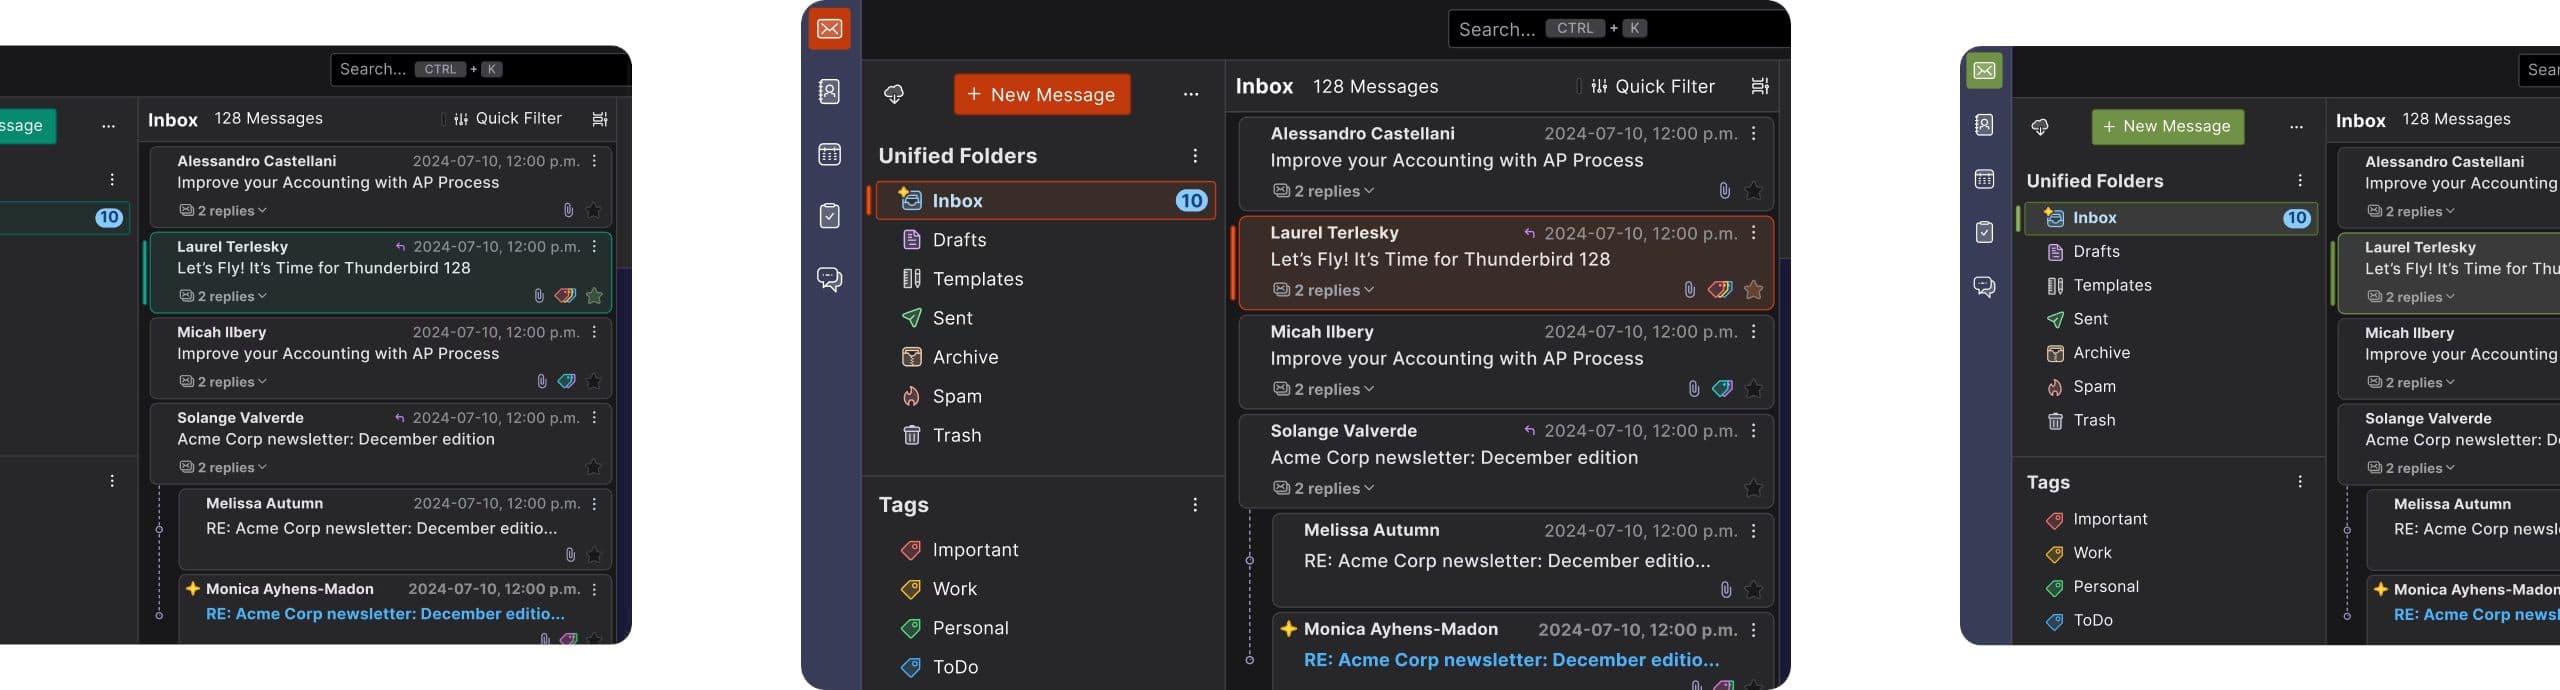
Task: Click Get Messages cloud icon beside orange New Message
Action: pyautogui.click(x=894, y=94)
